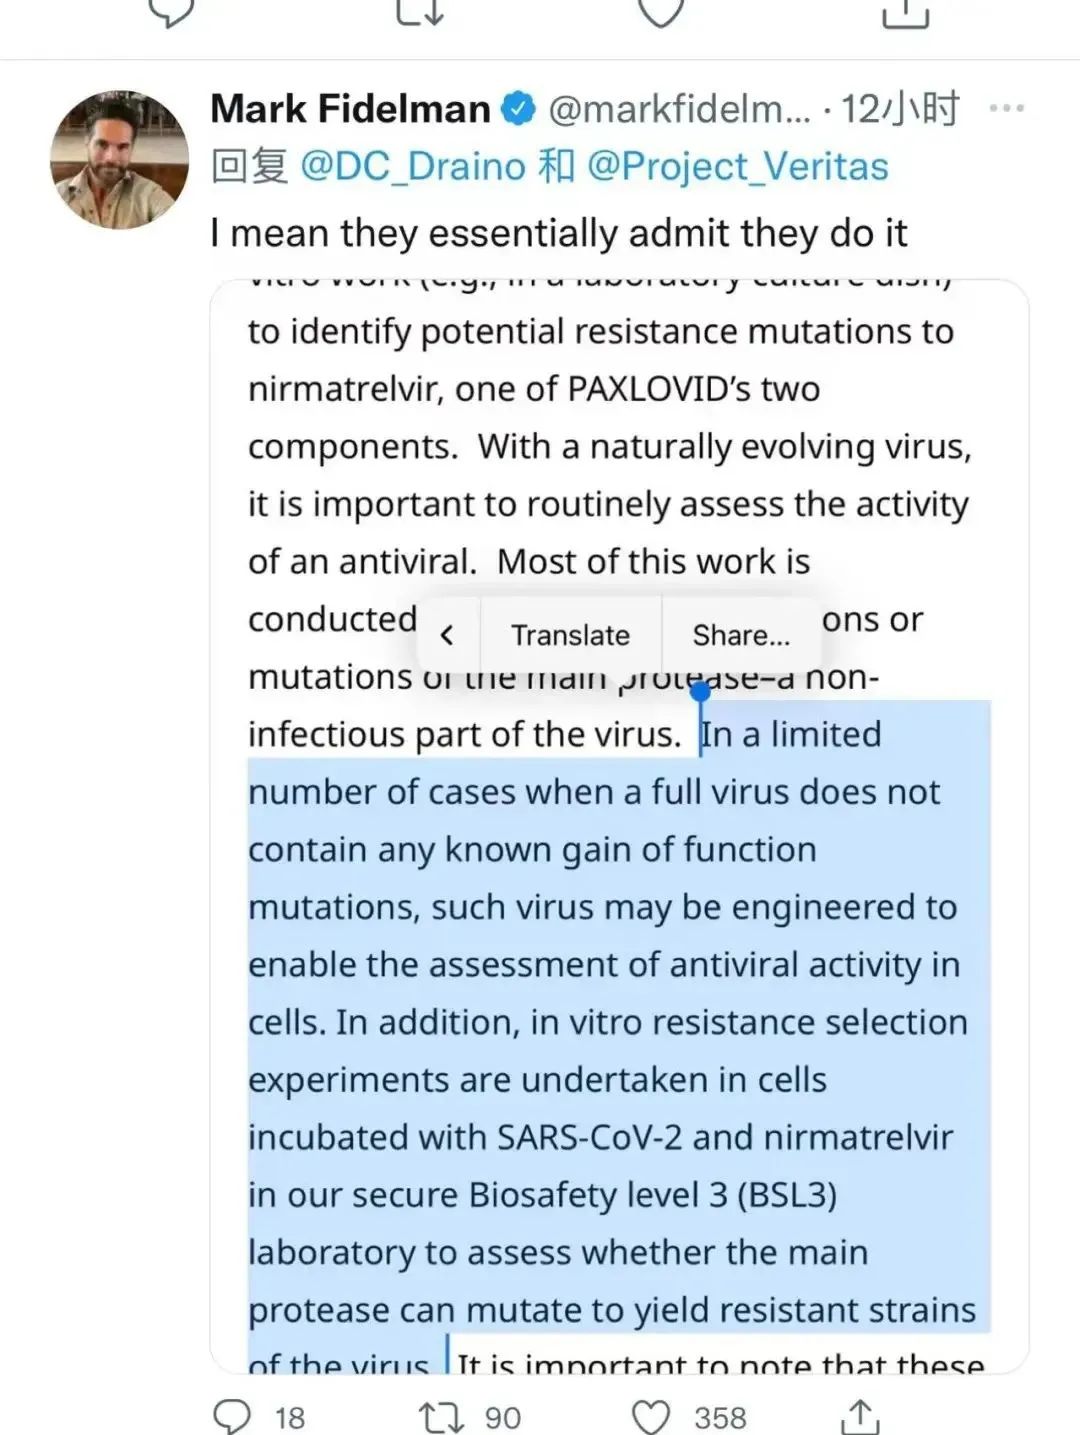The width and height of the screenshot is (1080, 1435).
Task: Reply to Mark Fidelman's tweet
Action: point(234,1416)
